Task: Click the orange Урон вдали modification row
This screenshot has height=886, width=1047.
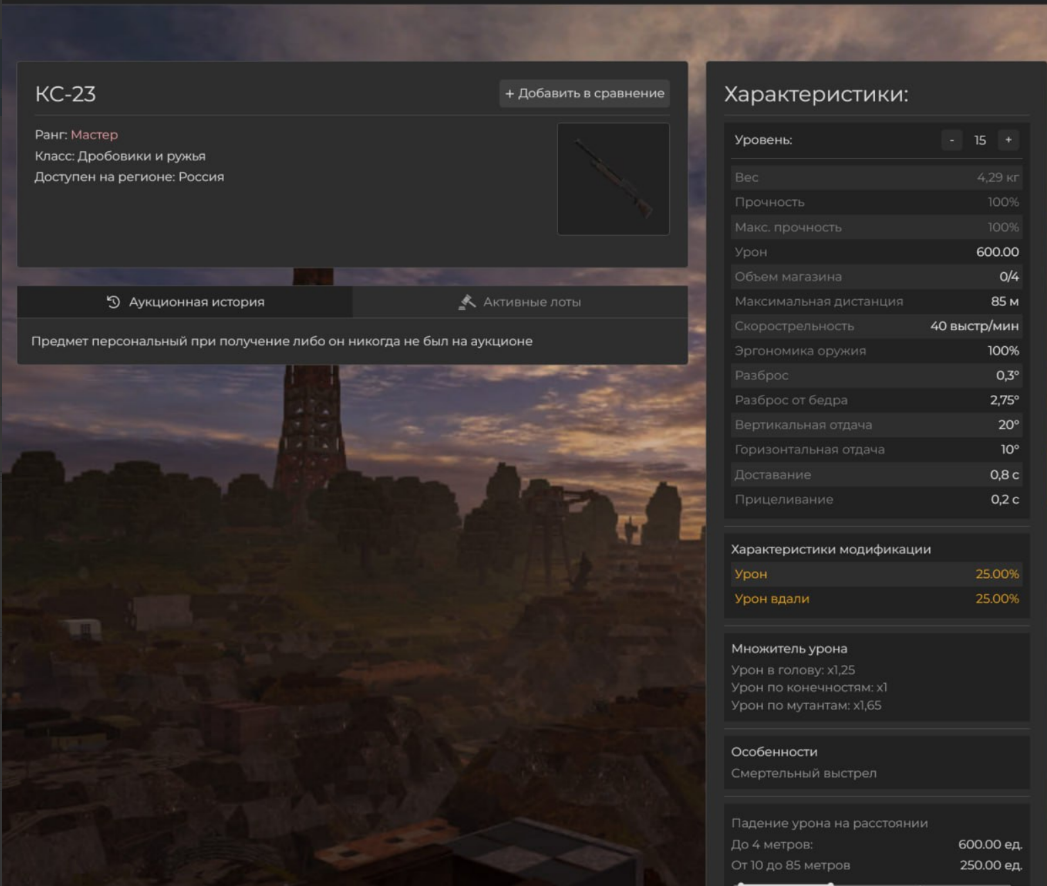Action: (x=876, y=599)
